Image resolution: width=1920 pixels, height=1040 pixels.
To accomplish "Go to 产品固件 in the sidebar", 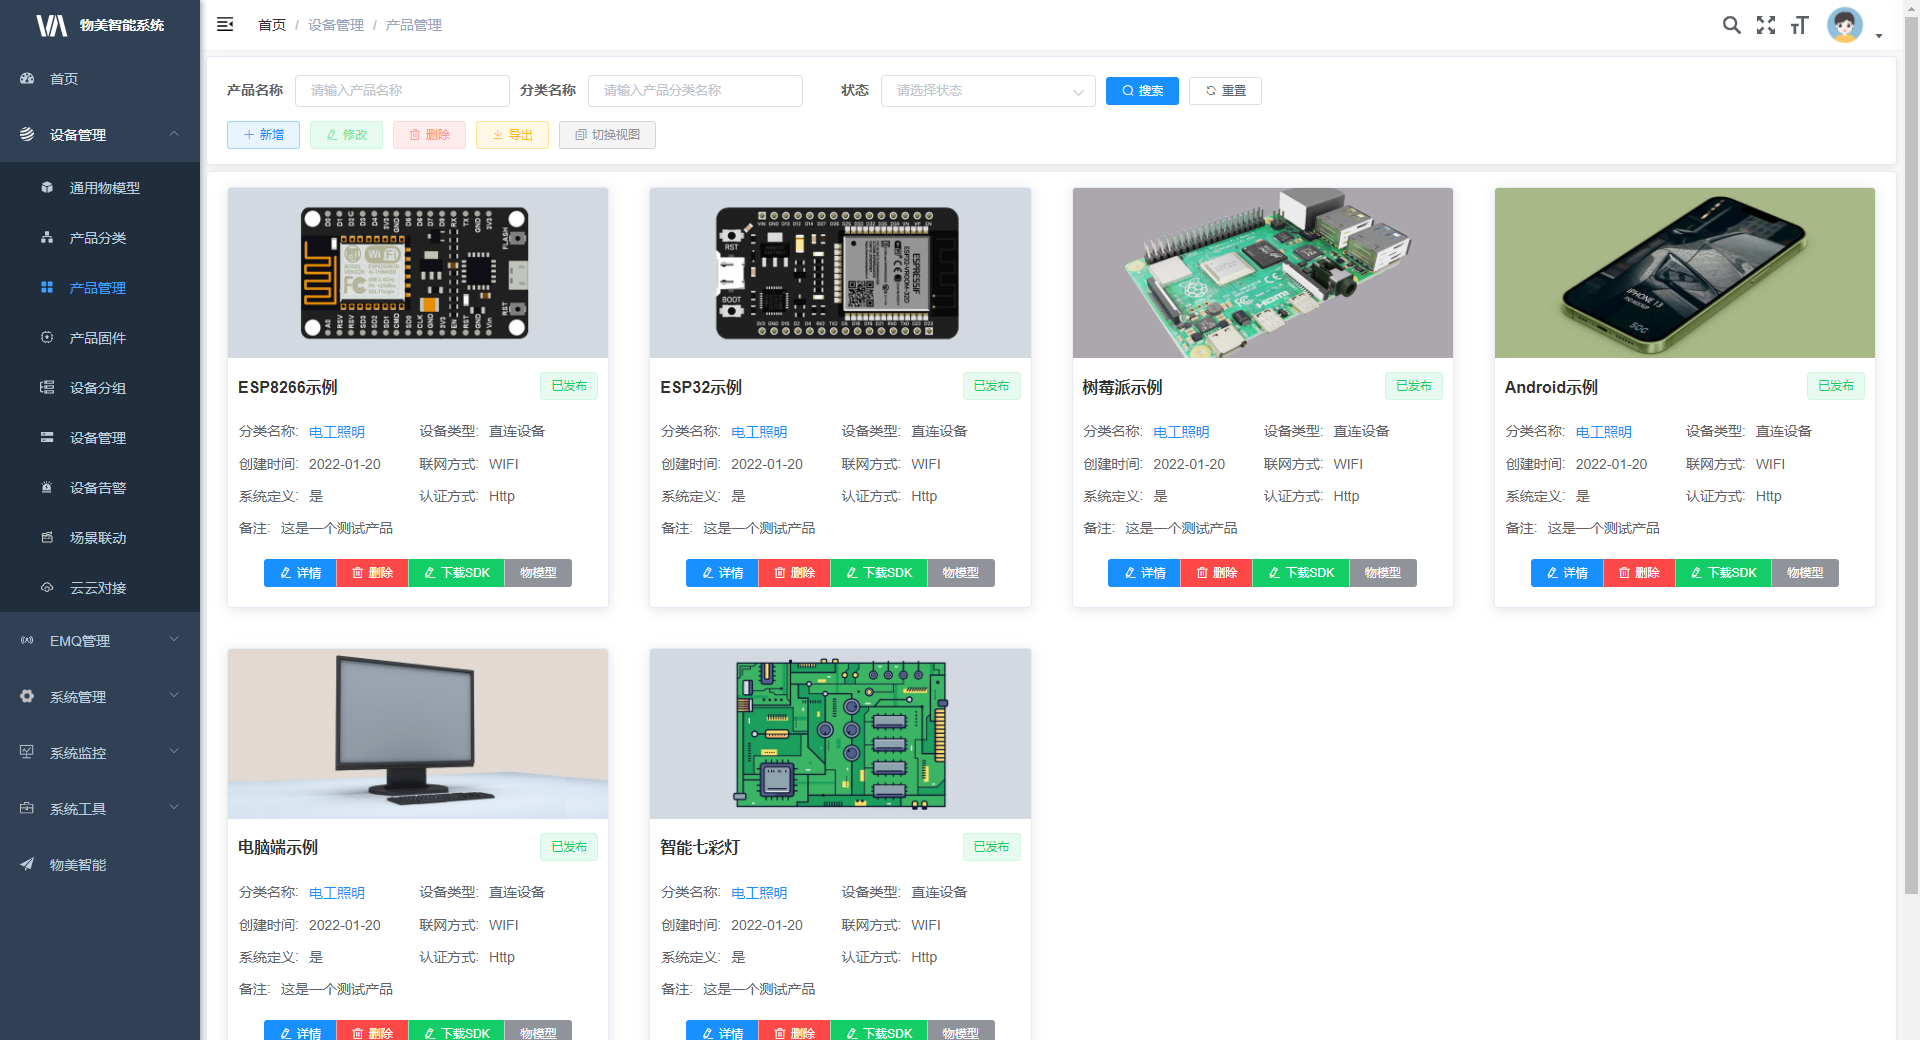I will 97,338.
